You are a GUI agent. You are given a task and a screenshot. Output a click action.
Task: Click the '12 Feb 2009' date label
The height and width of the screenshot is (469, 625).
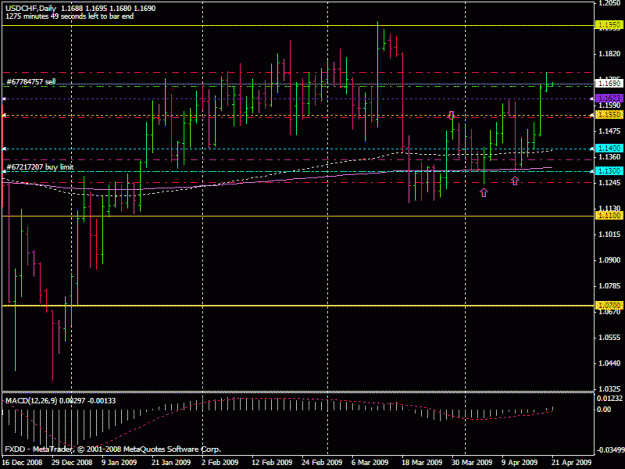point(272,462)
